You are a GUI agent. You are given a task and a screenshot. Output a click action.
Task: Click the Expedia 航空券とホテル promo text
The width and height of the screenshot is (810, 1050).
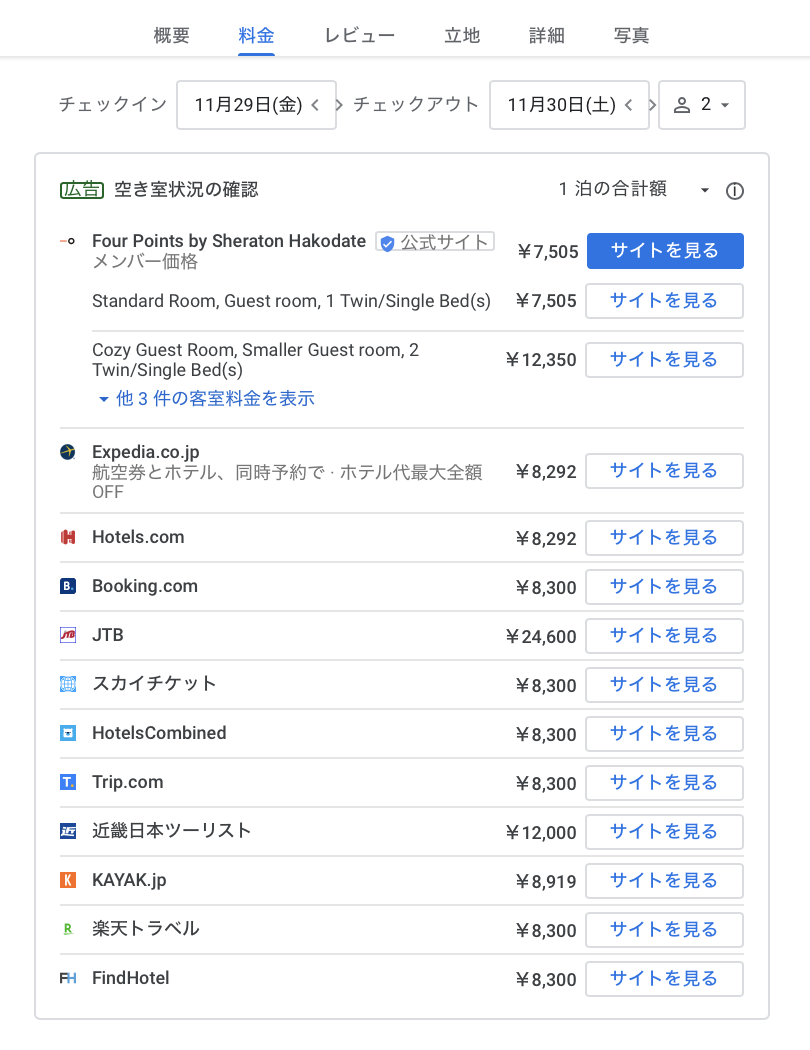(288, 482)
